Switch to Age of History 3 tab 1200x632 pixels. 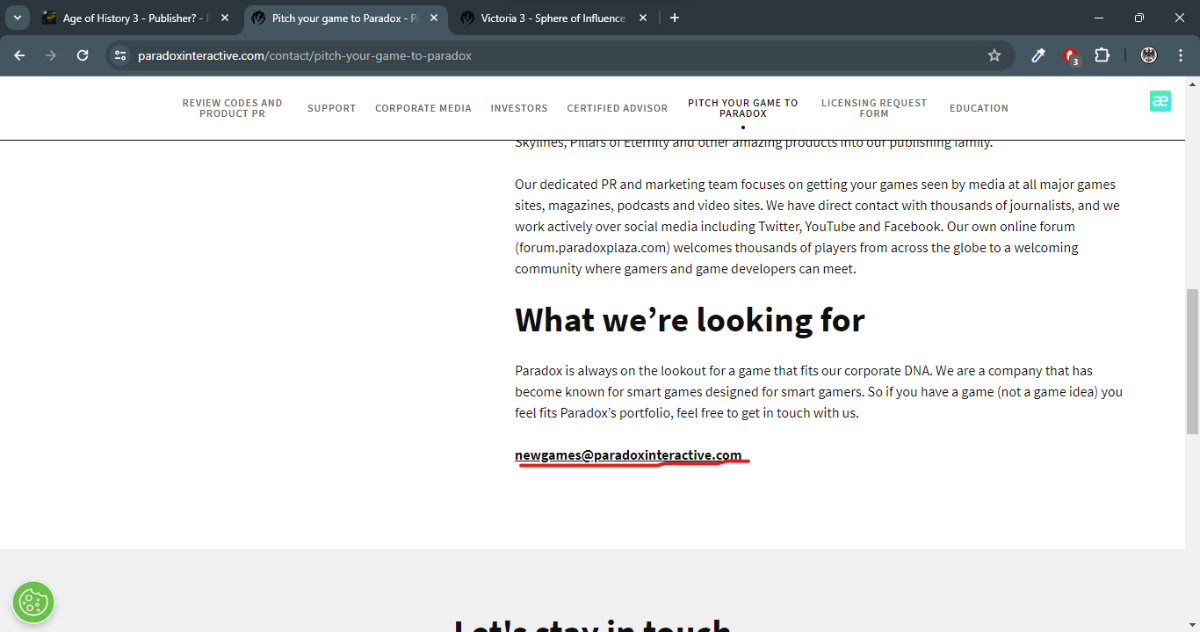(x=136, y=18)
